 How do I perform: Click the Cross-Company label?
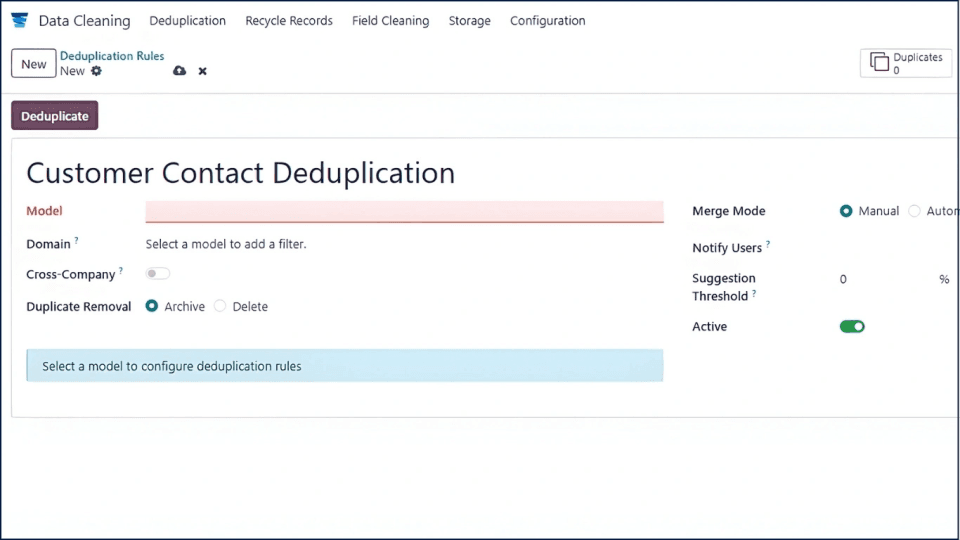70,274
